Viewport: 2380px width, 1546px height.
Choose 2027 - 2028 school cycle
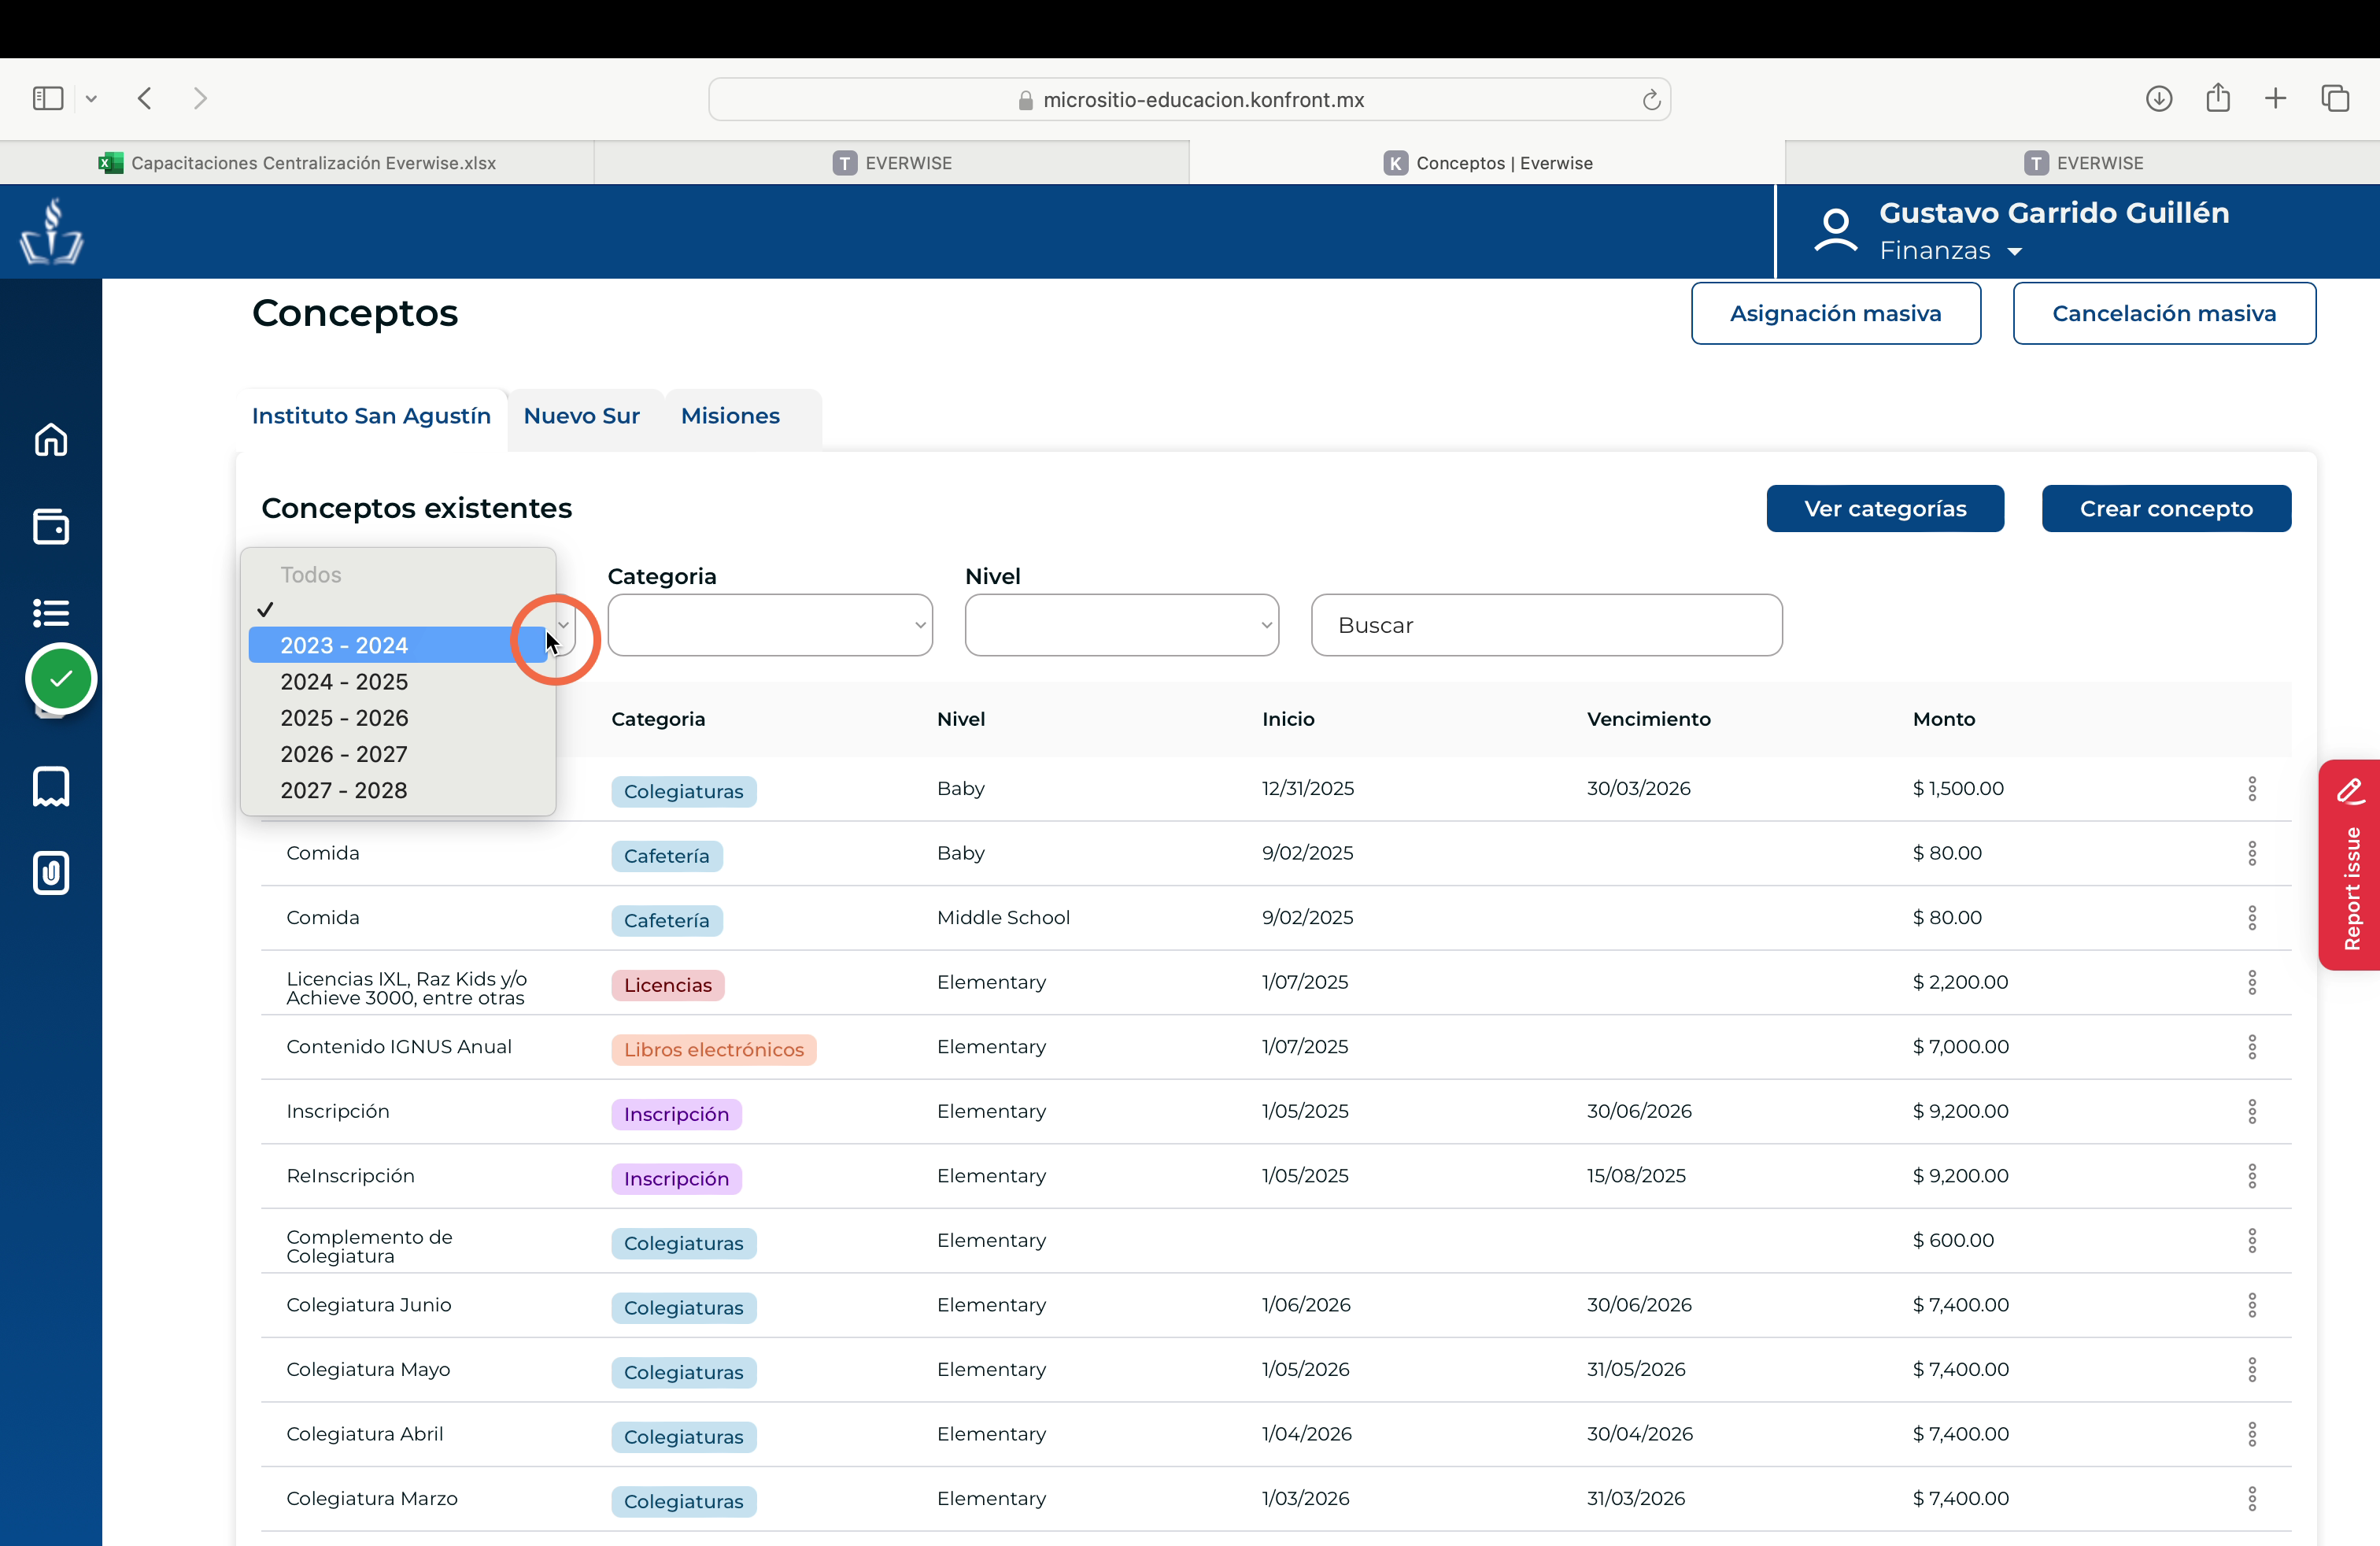click(x=398, y=790)
